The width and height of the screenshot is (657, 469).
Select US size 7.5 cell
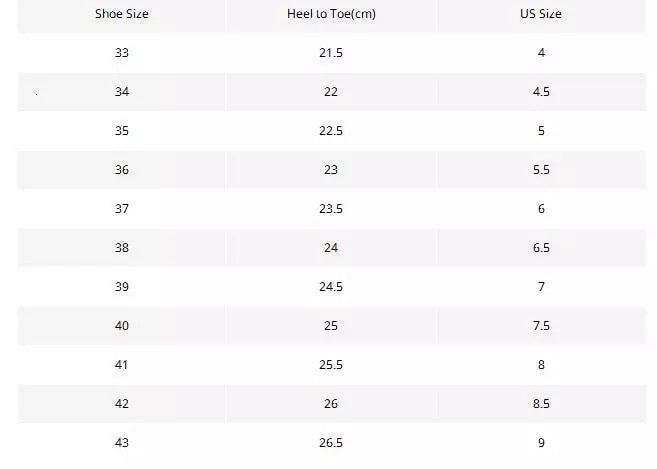pyautogui.click(x=541, y=326)
